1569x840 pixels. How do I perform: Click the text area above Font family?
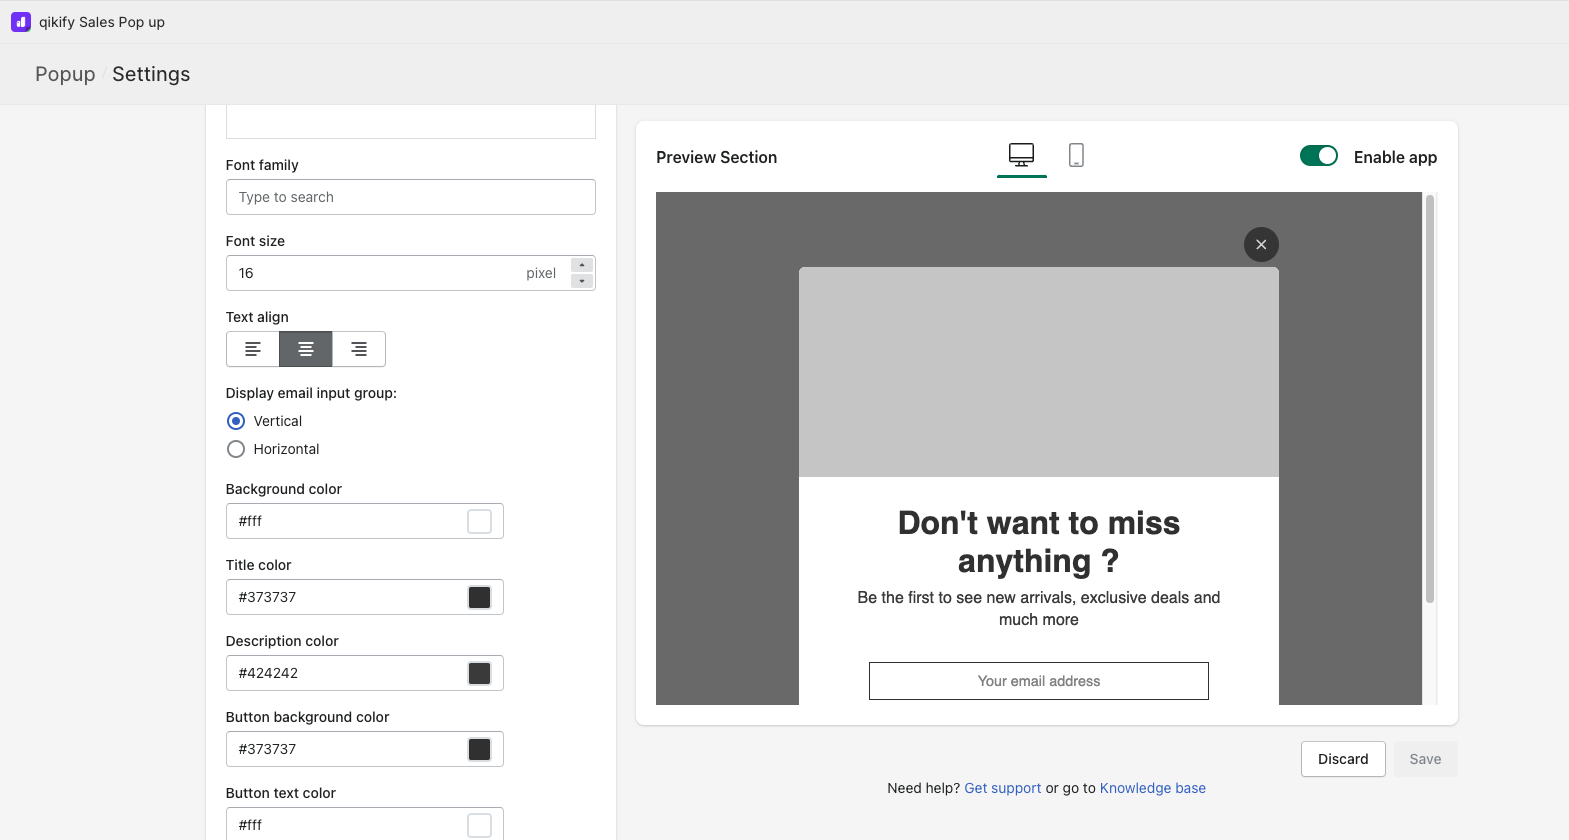pyautogui.click(x=411, y=121)
